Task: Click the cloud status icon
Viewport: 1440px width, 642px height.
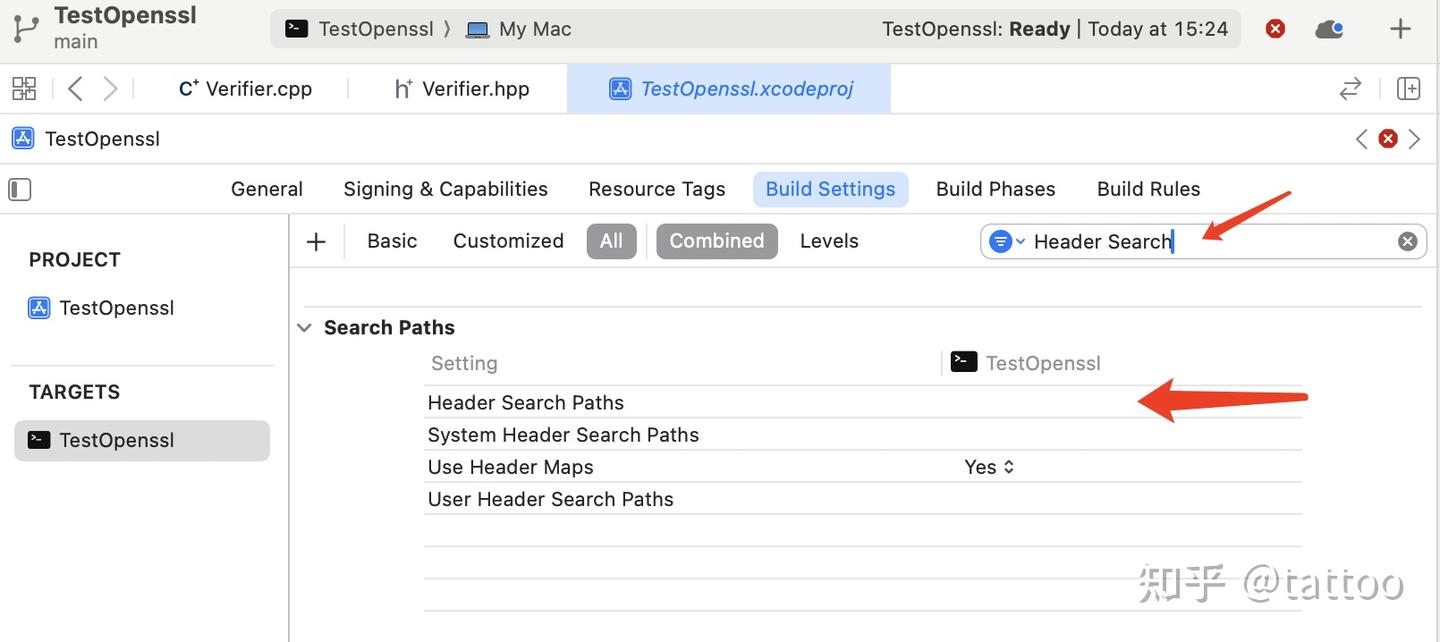Action: (x=1329, y=29)
